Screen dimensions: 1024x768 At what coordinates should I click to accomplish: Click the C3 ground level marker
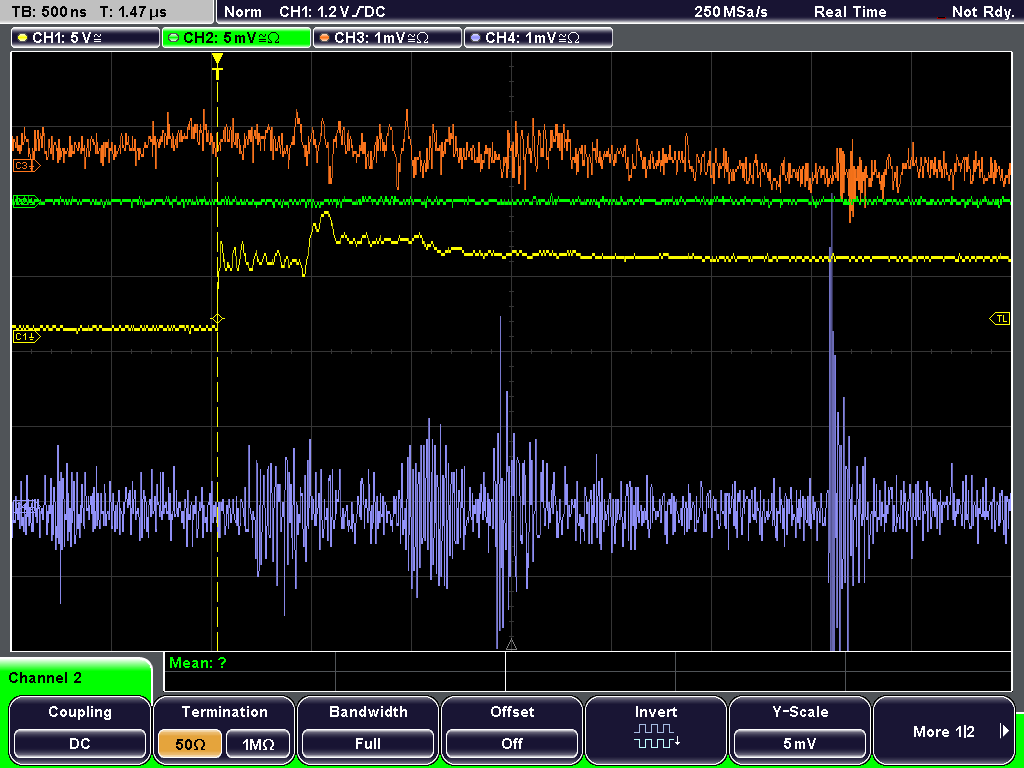click(x=27, y=166)
